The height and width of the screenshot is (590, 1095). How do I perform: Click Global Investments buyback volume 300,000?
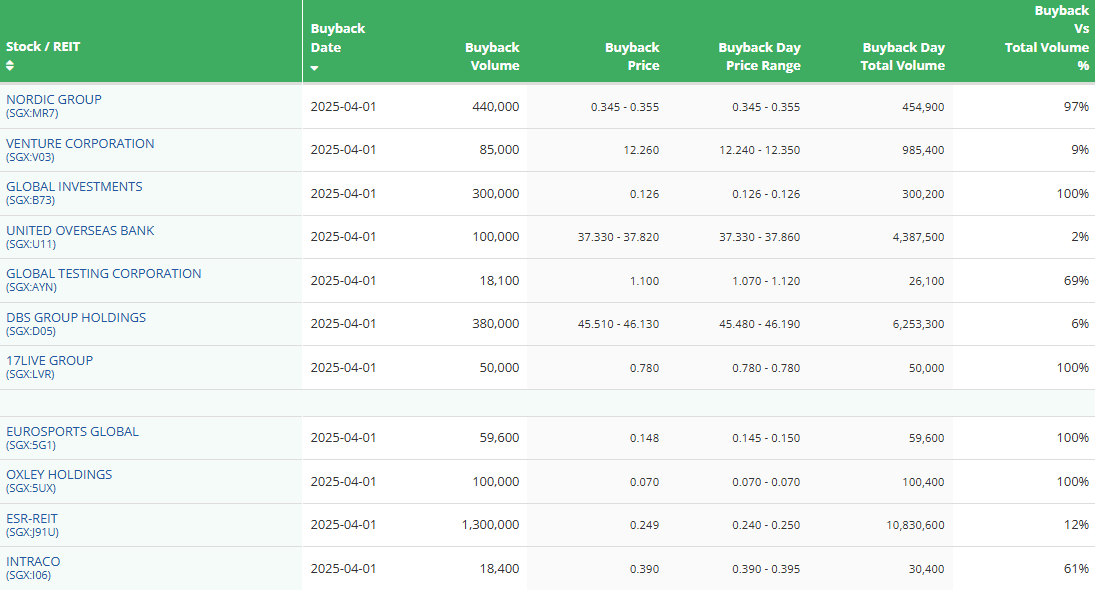(x=495, y=193)
